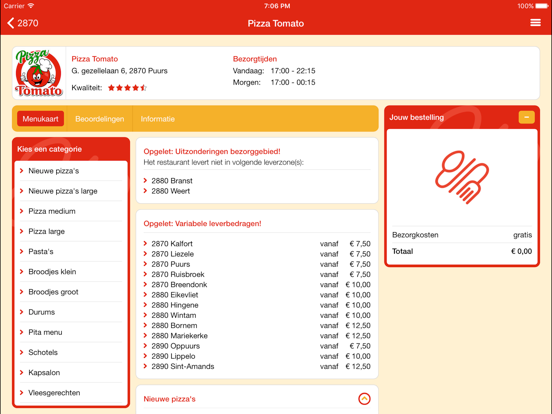552x414 pixels.
Task: Select category Nieuwe pizza's large
Action: (x=71, y=191)
